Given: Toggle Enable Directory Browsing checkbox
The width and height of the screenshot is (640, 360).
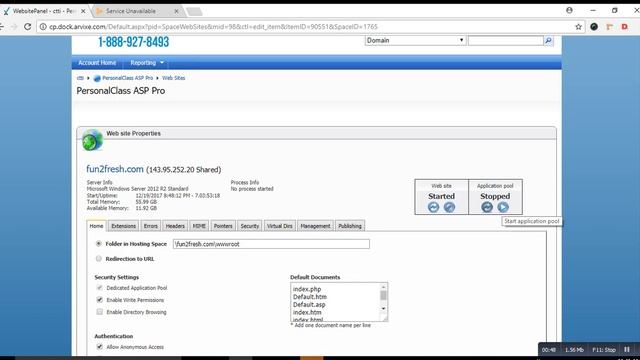Looking at the screenshot, I should pyautogui.click(x=100, y=312).
